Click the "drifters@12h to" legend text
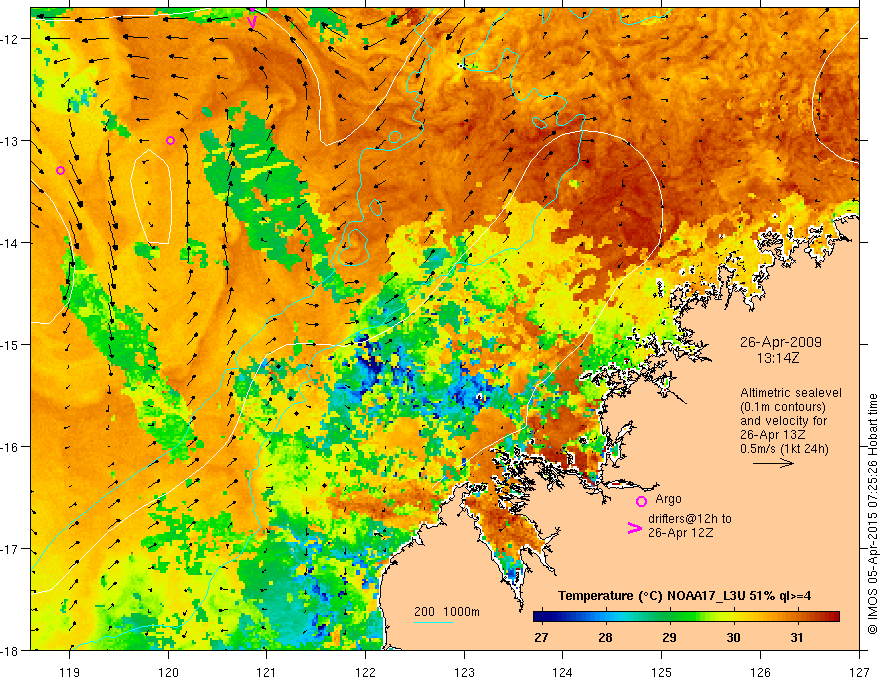Image resolution: width=880 pixels, height=680 pixels. (690, 519)
